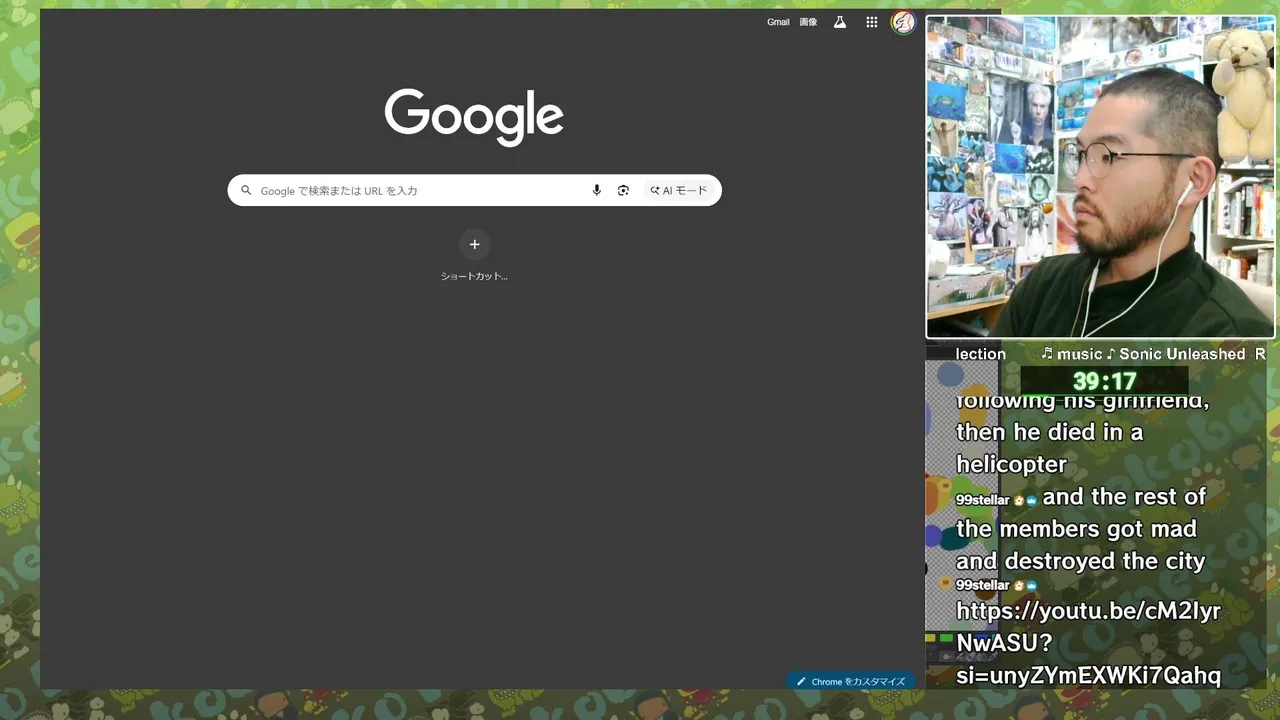Click the 39:17 timer display

(x=1104, y=381)
